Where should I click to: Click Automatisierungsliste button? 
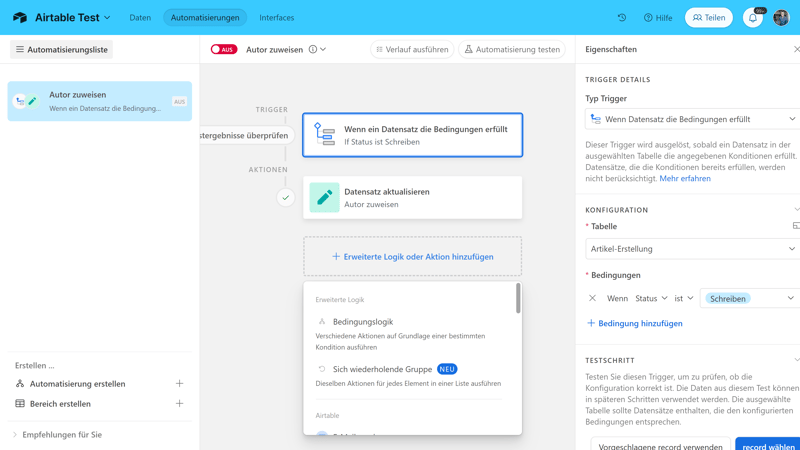(x=62, y=49)
